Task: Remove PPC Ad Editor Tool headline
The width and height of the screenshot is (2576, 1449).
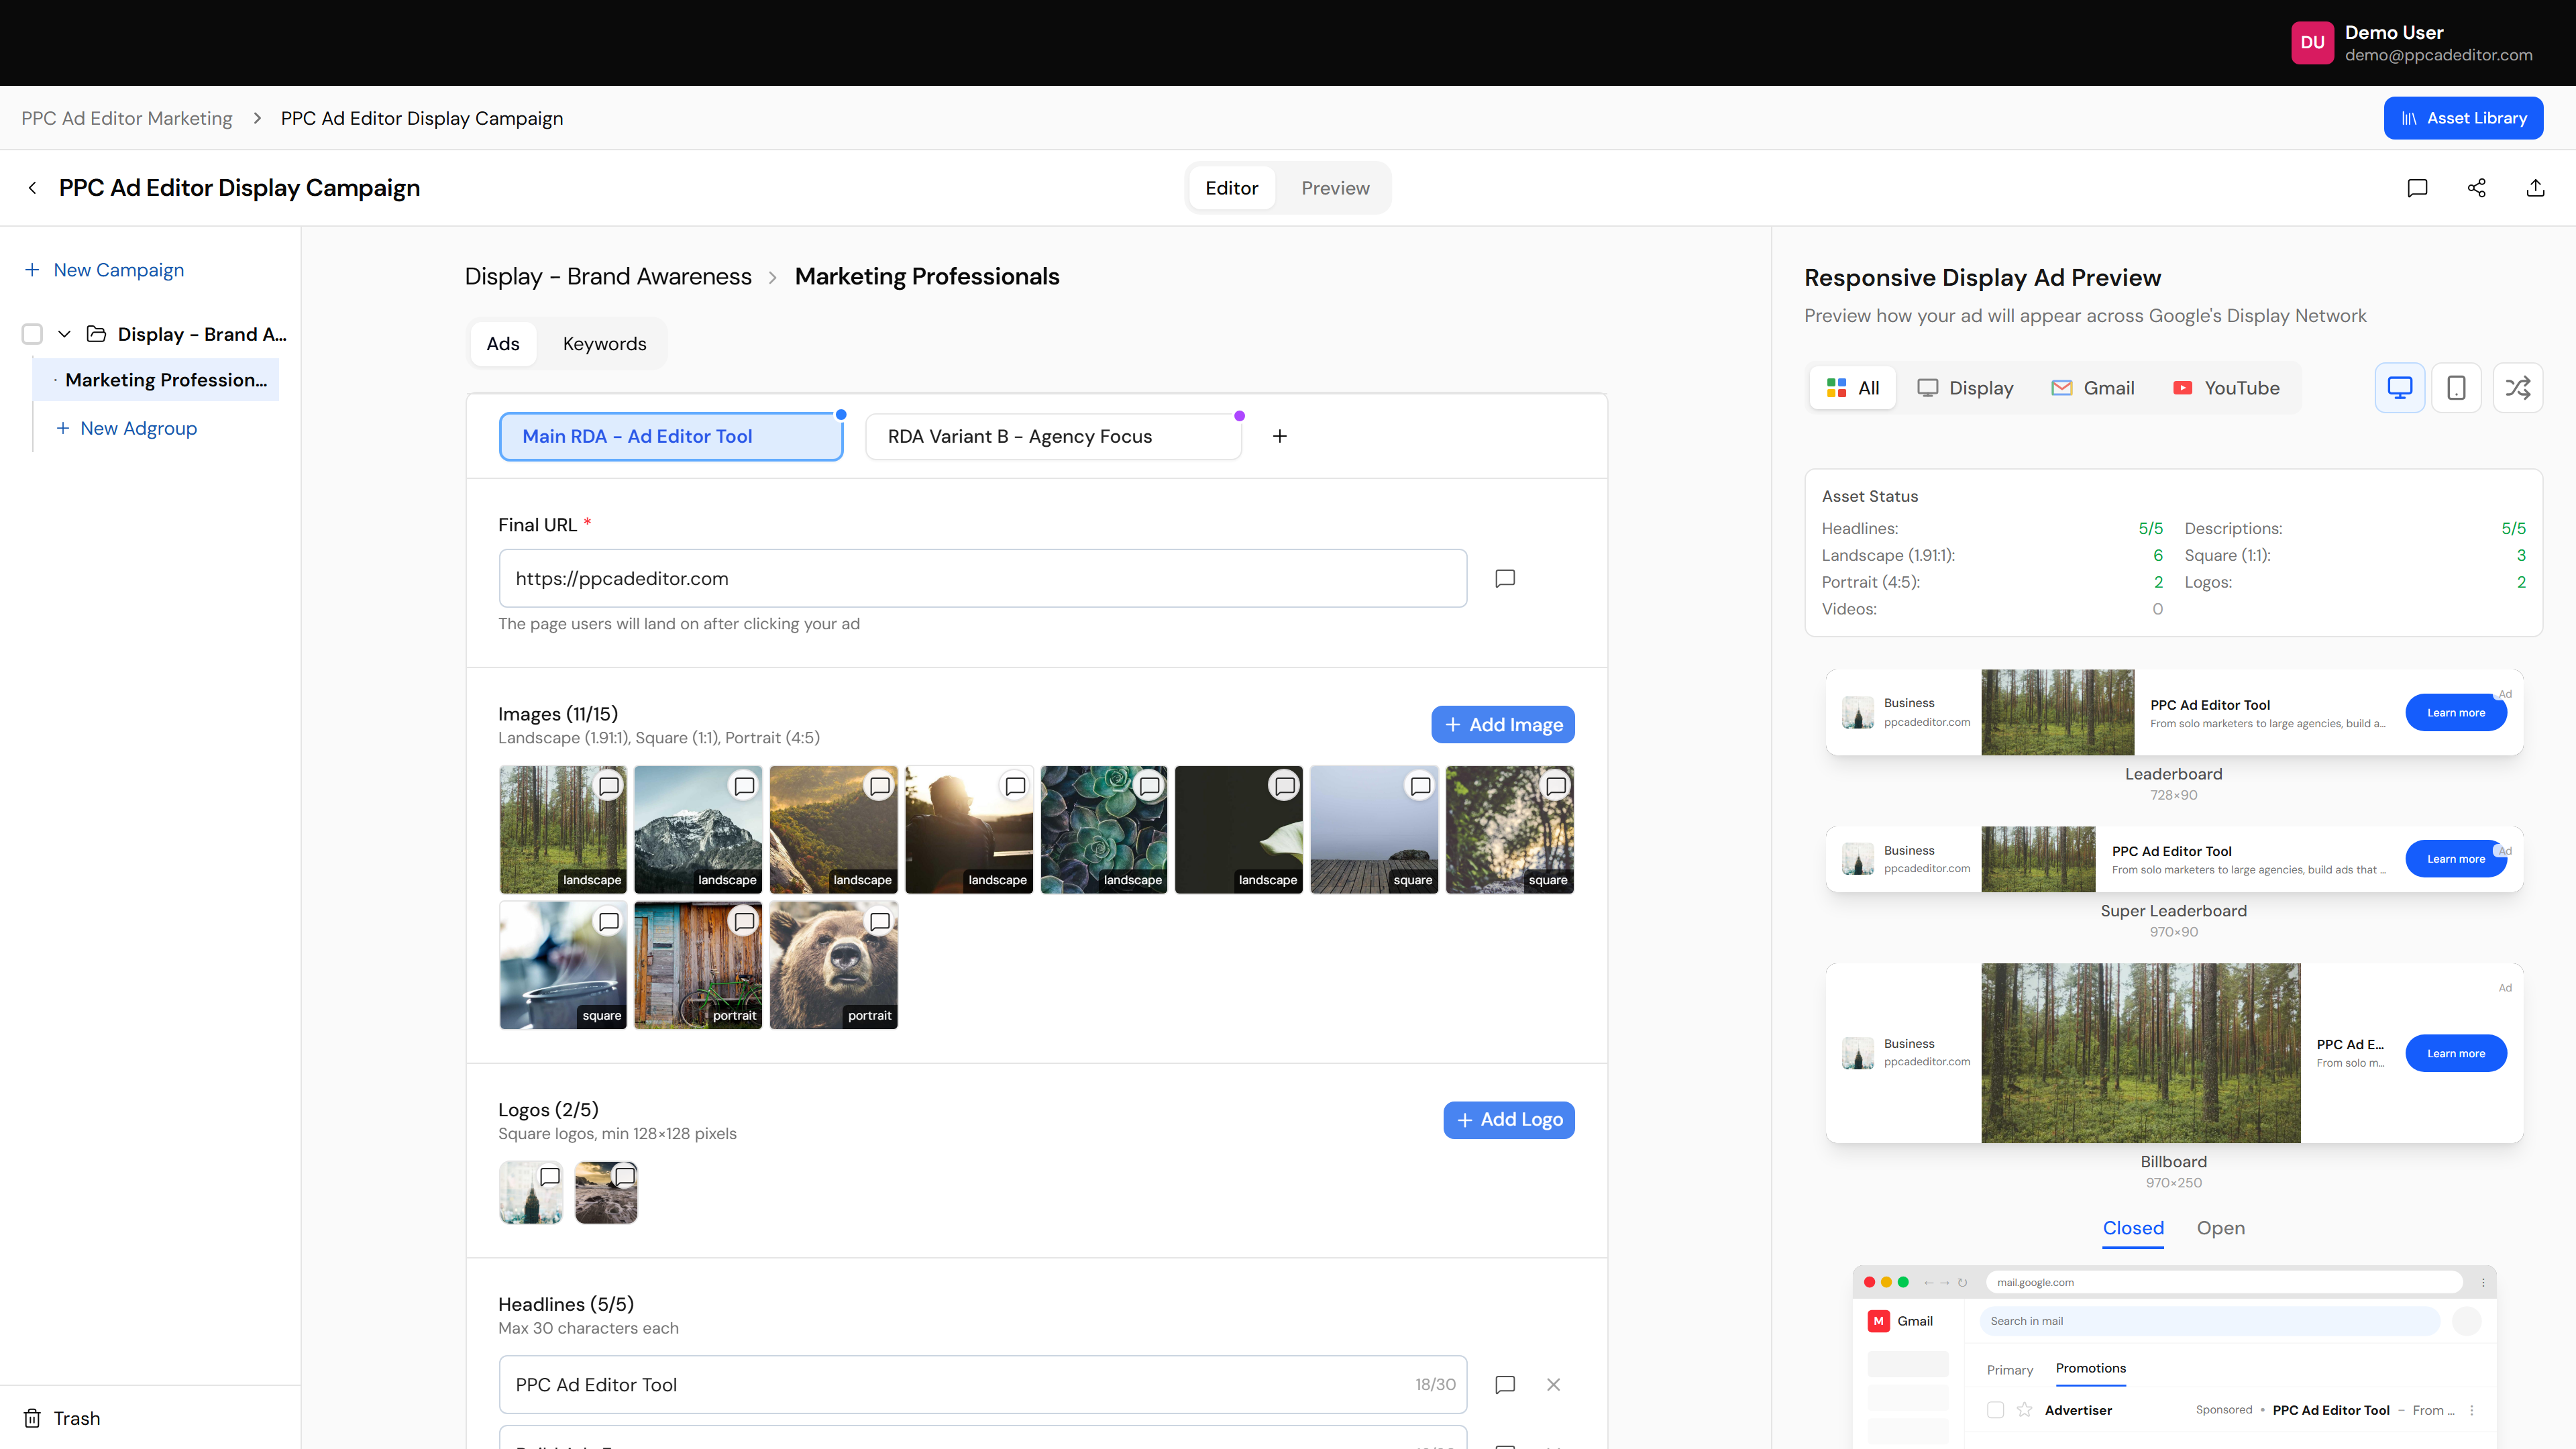Action: (1553, 1385)
